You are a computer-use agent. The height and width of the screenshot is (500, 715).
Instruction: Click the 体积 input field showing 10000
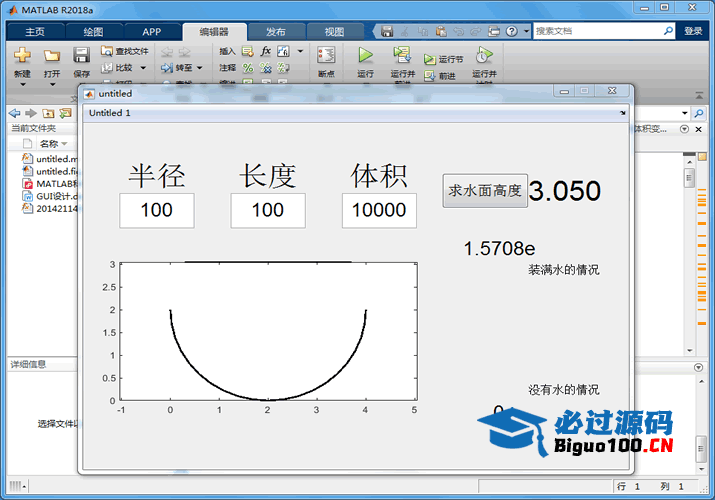click(379, 211)
